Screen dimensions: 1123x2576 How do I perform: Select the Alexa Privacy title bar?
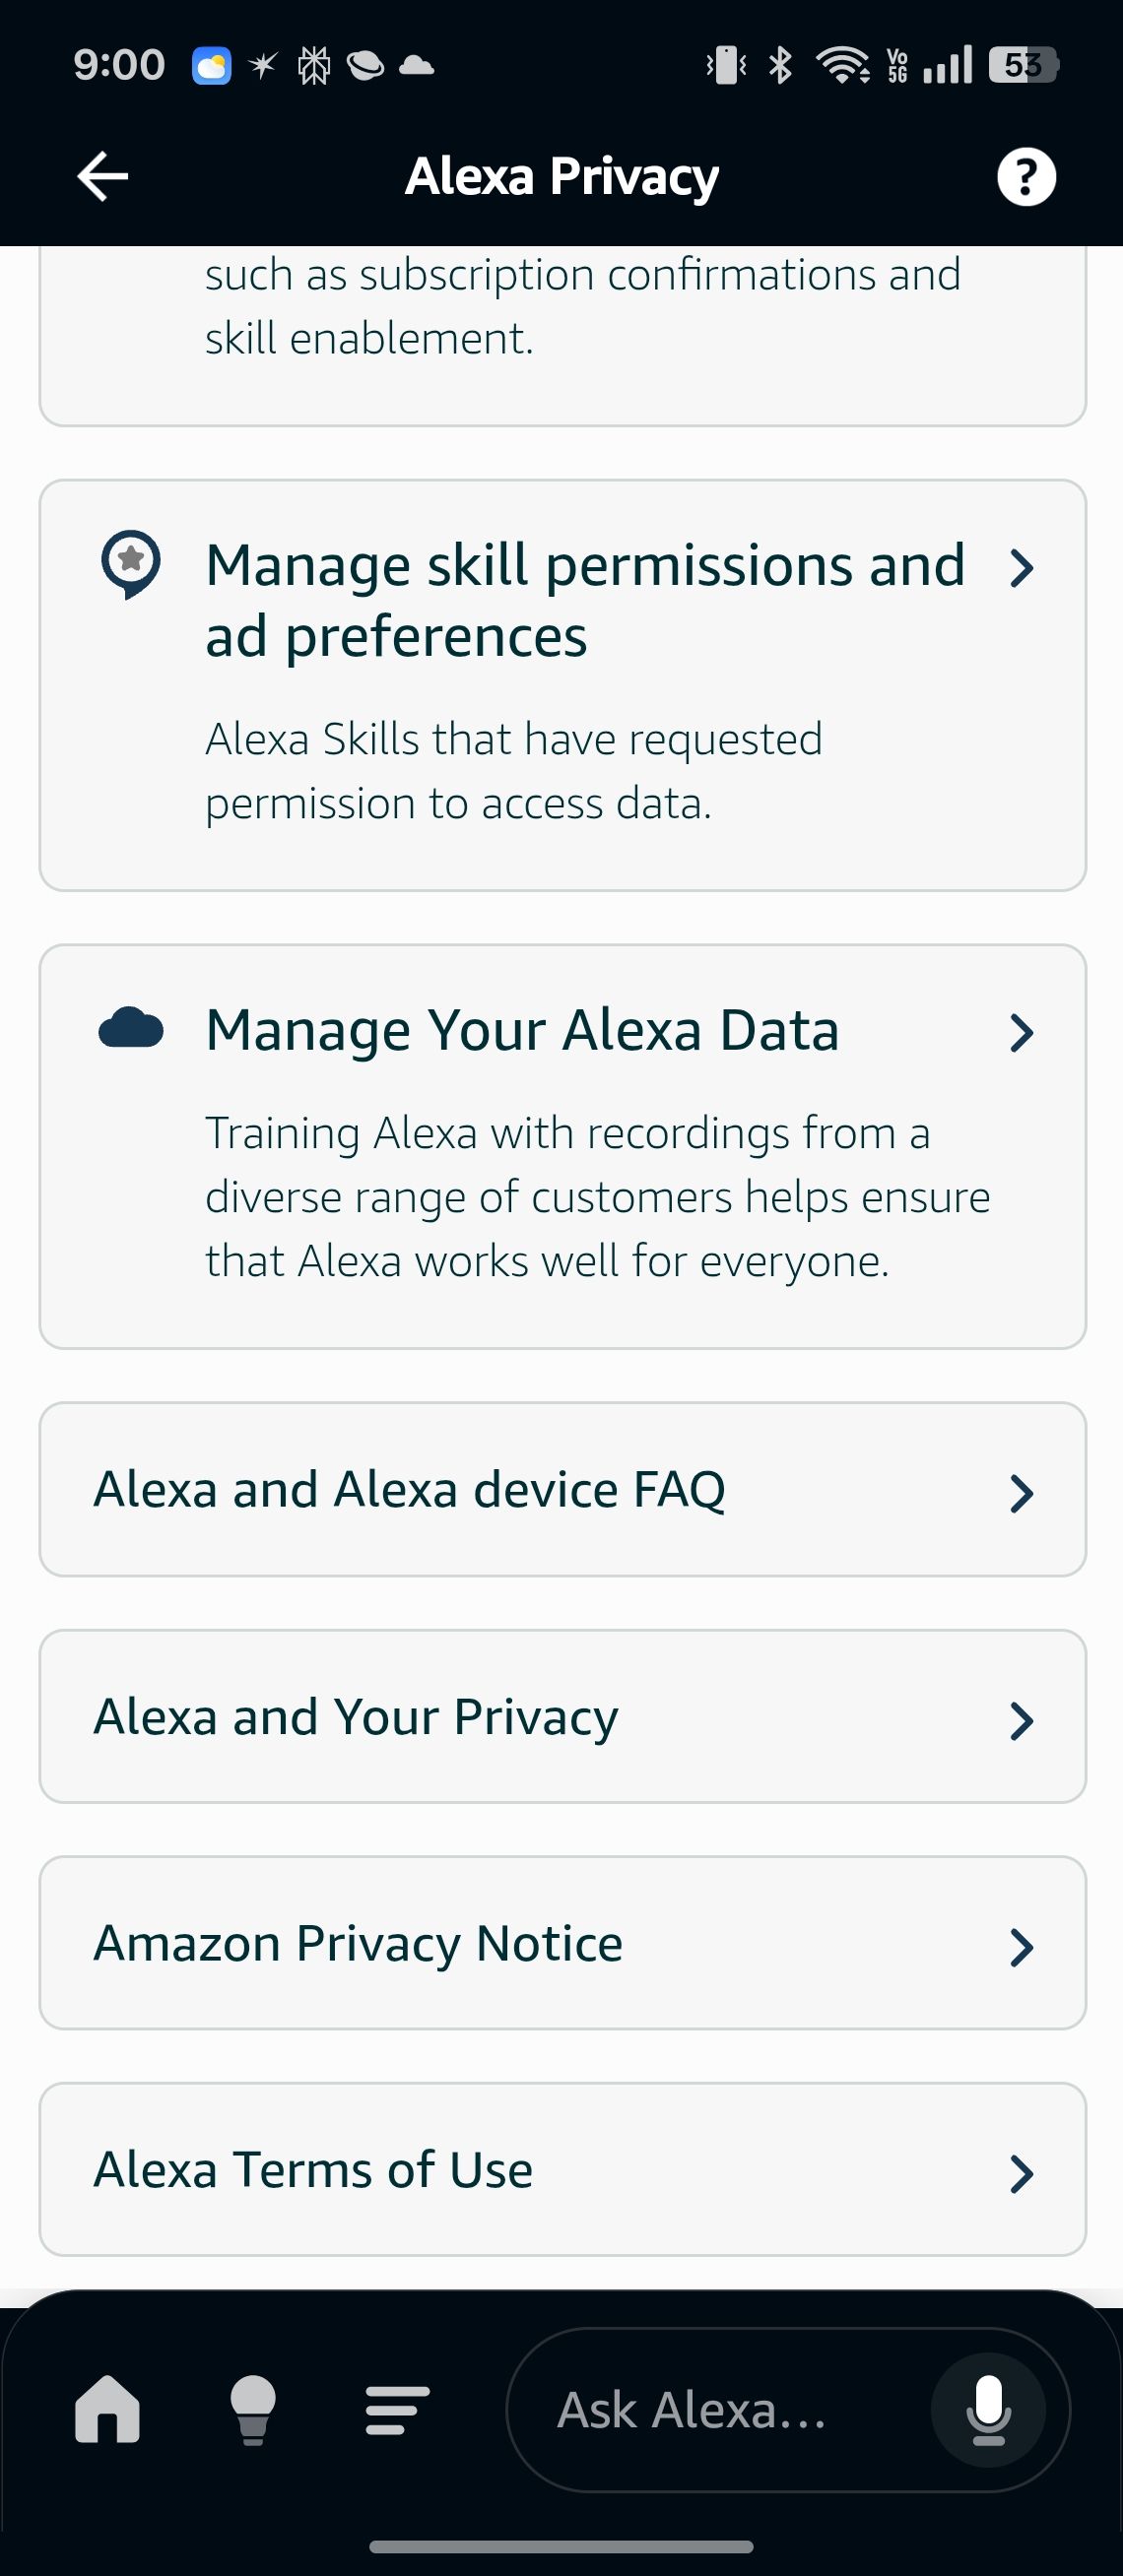coord(561,175)
